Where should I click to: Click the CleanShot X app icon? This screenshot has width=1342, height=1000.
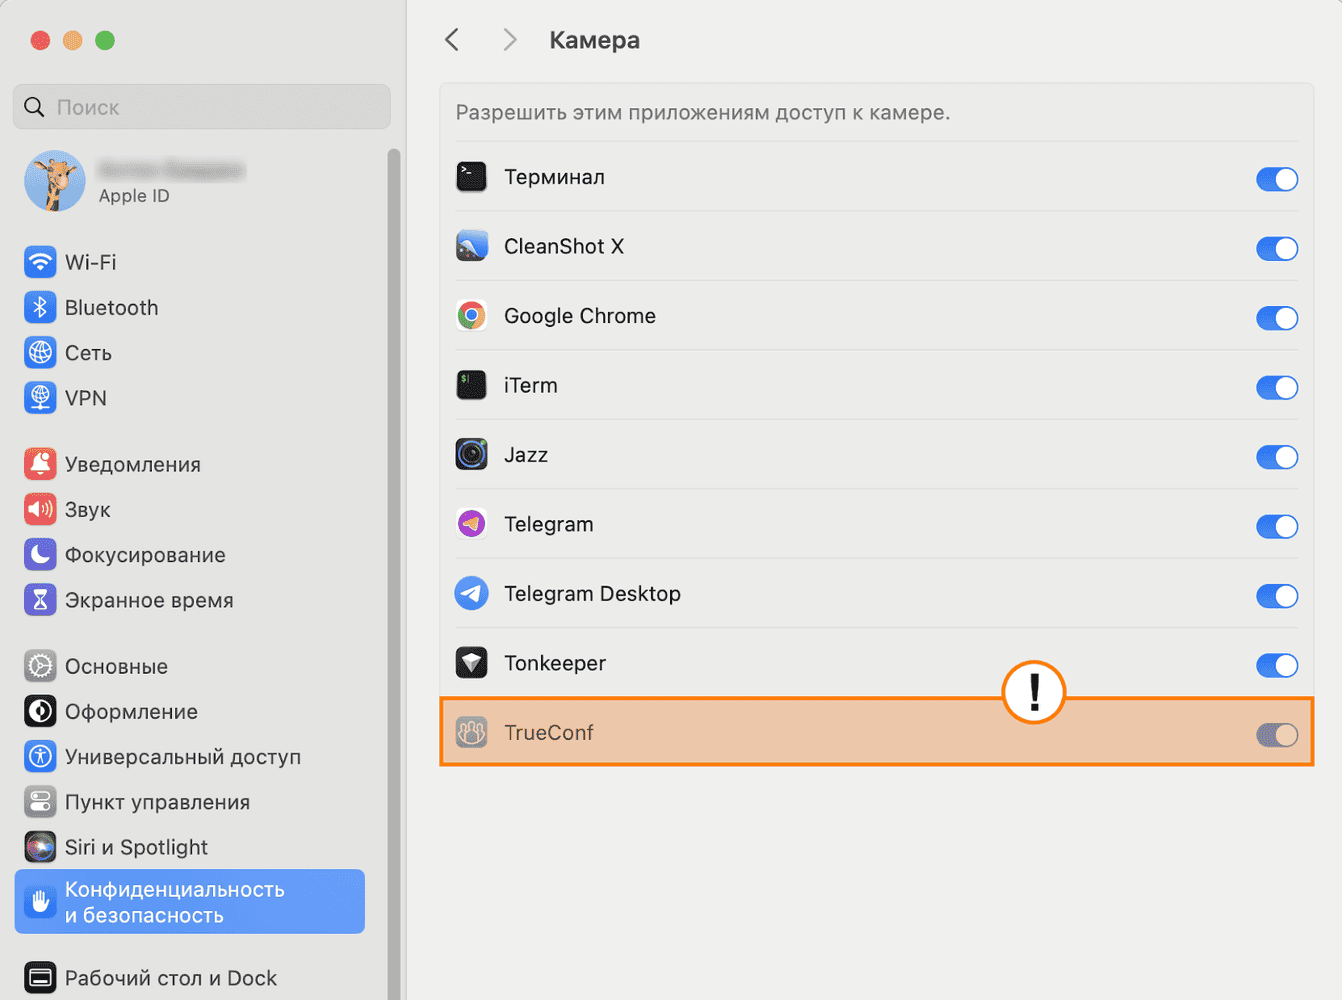pos(472,246)
